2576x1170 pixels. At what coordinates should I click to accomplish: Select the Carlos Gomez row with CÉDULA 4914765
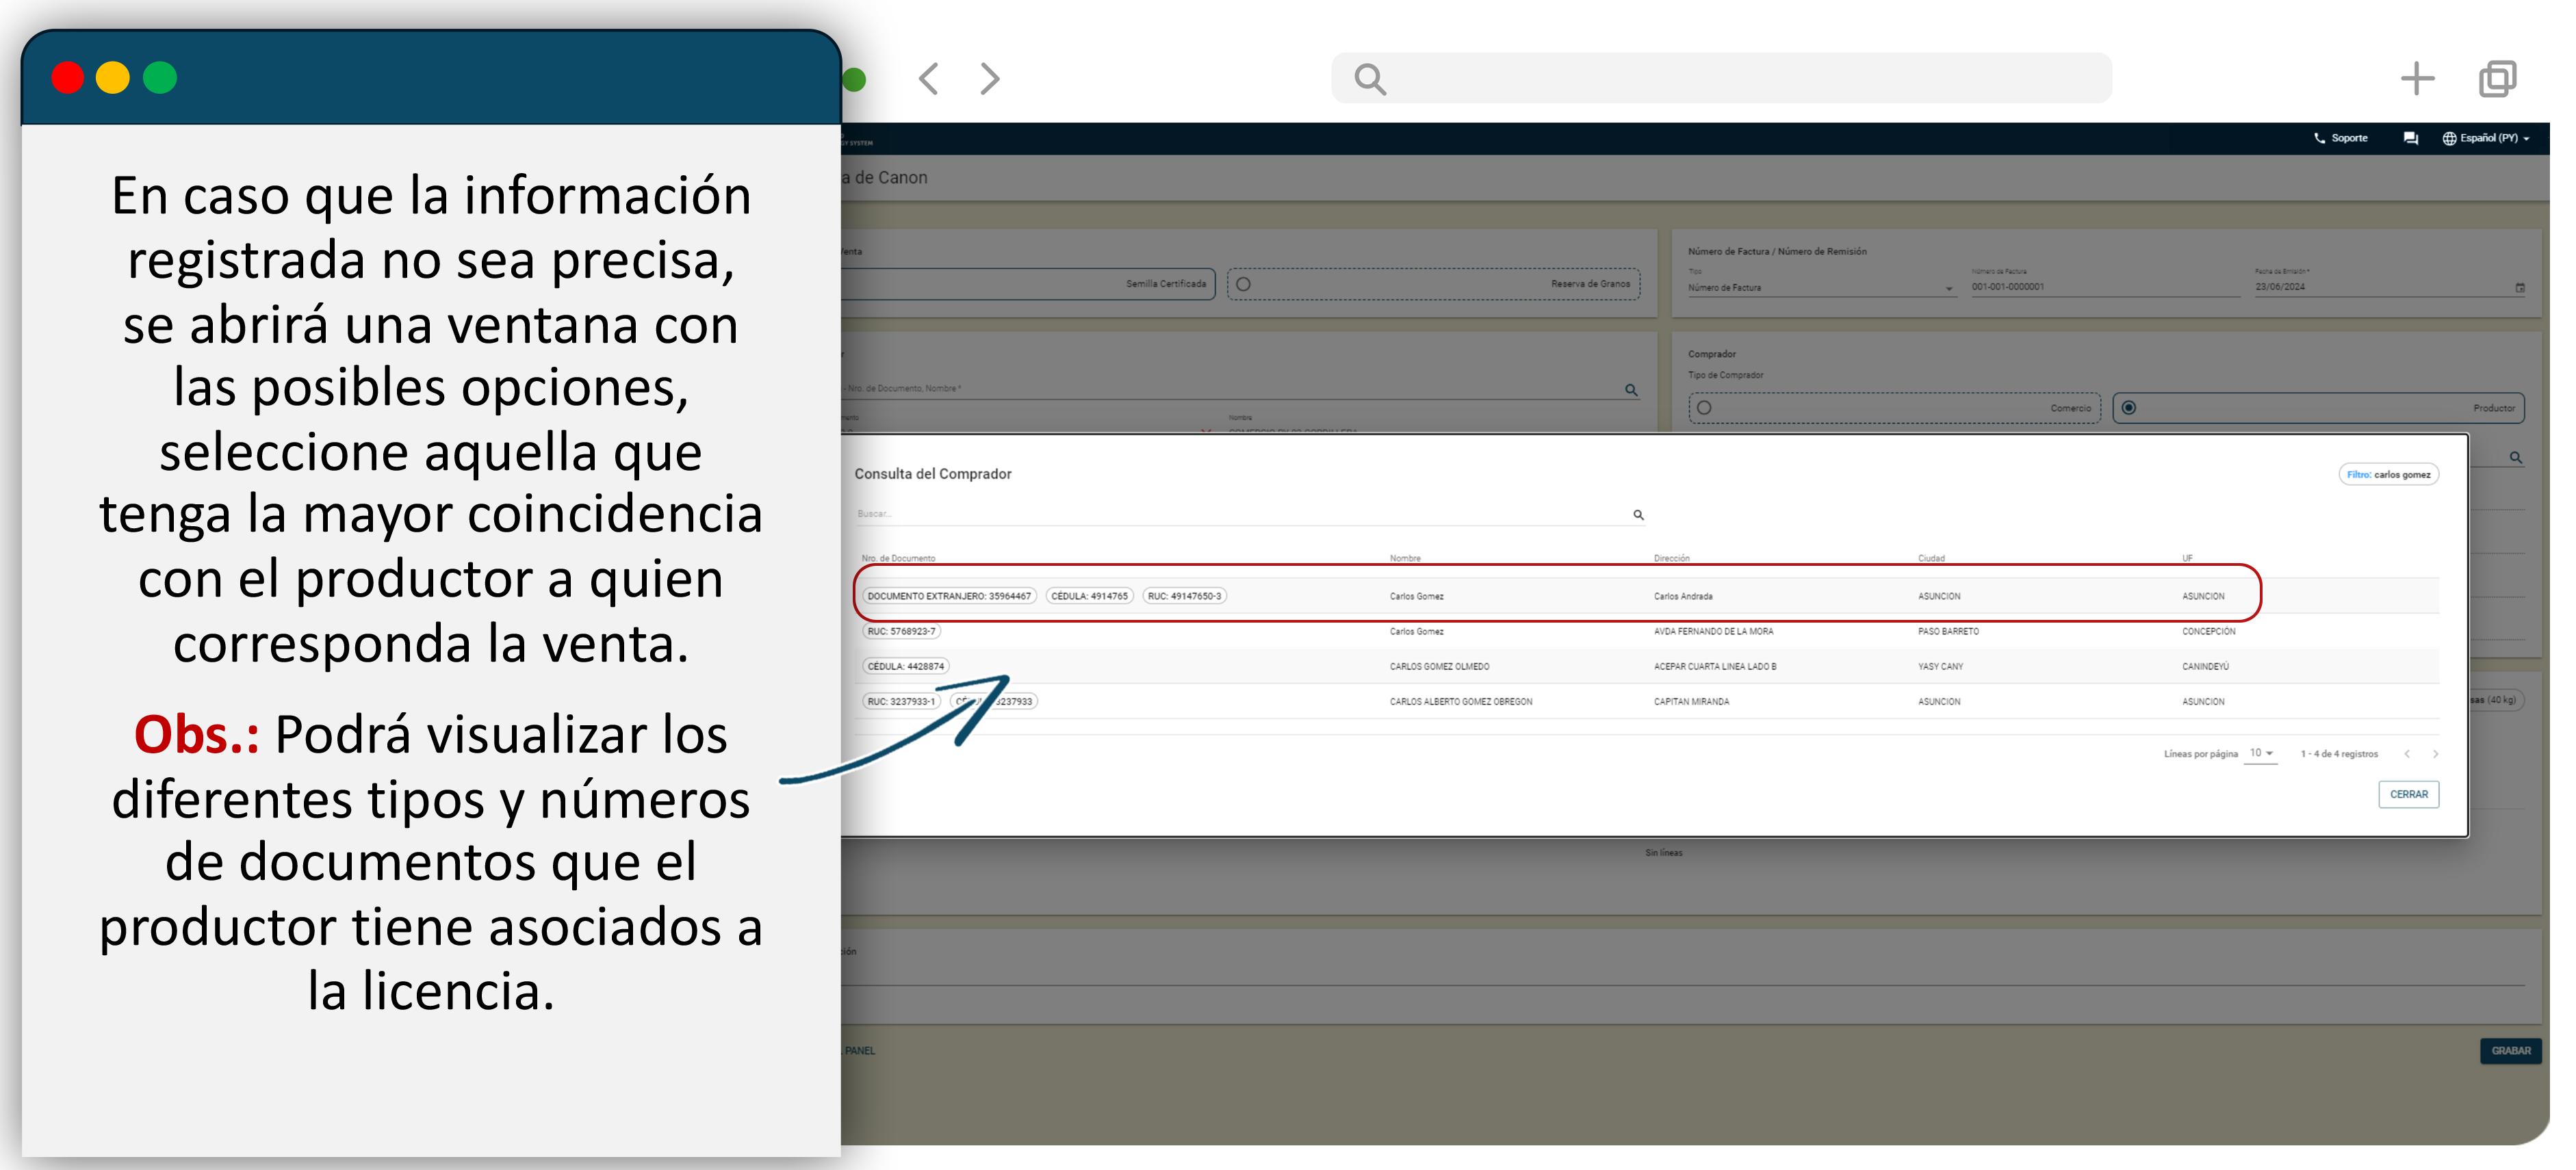click(x=1416, y=596)
